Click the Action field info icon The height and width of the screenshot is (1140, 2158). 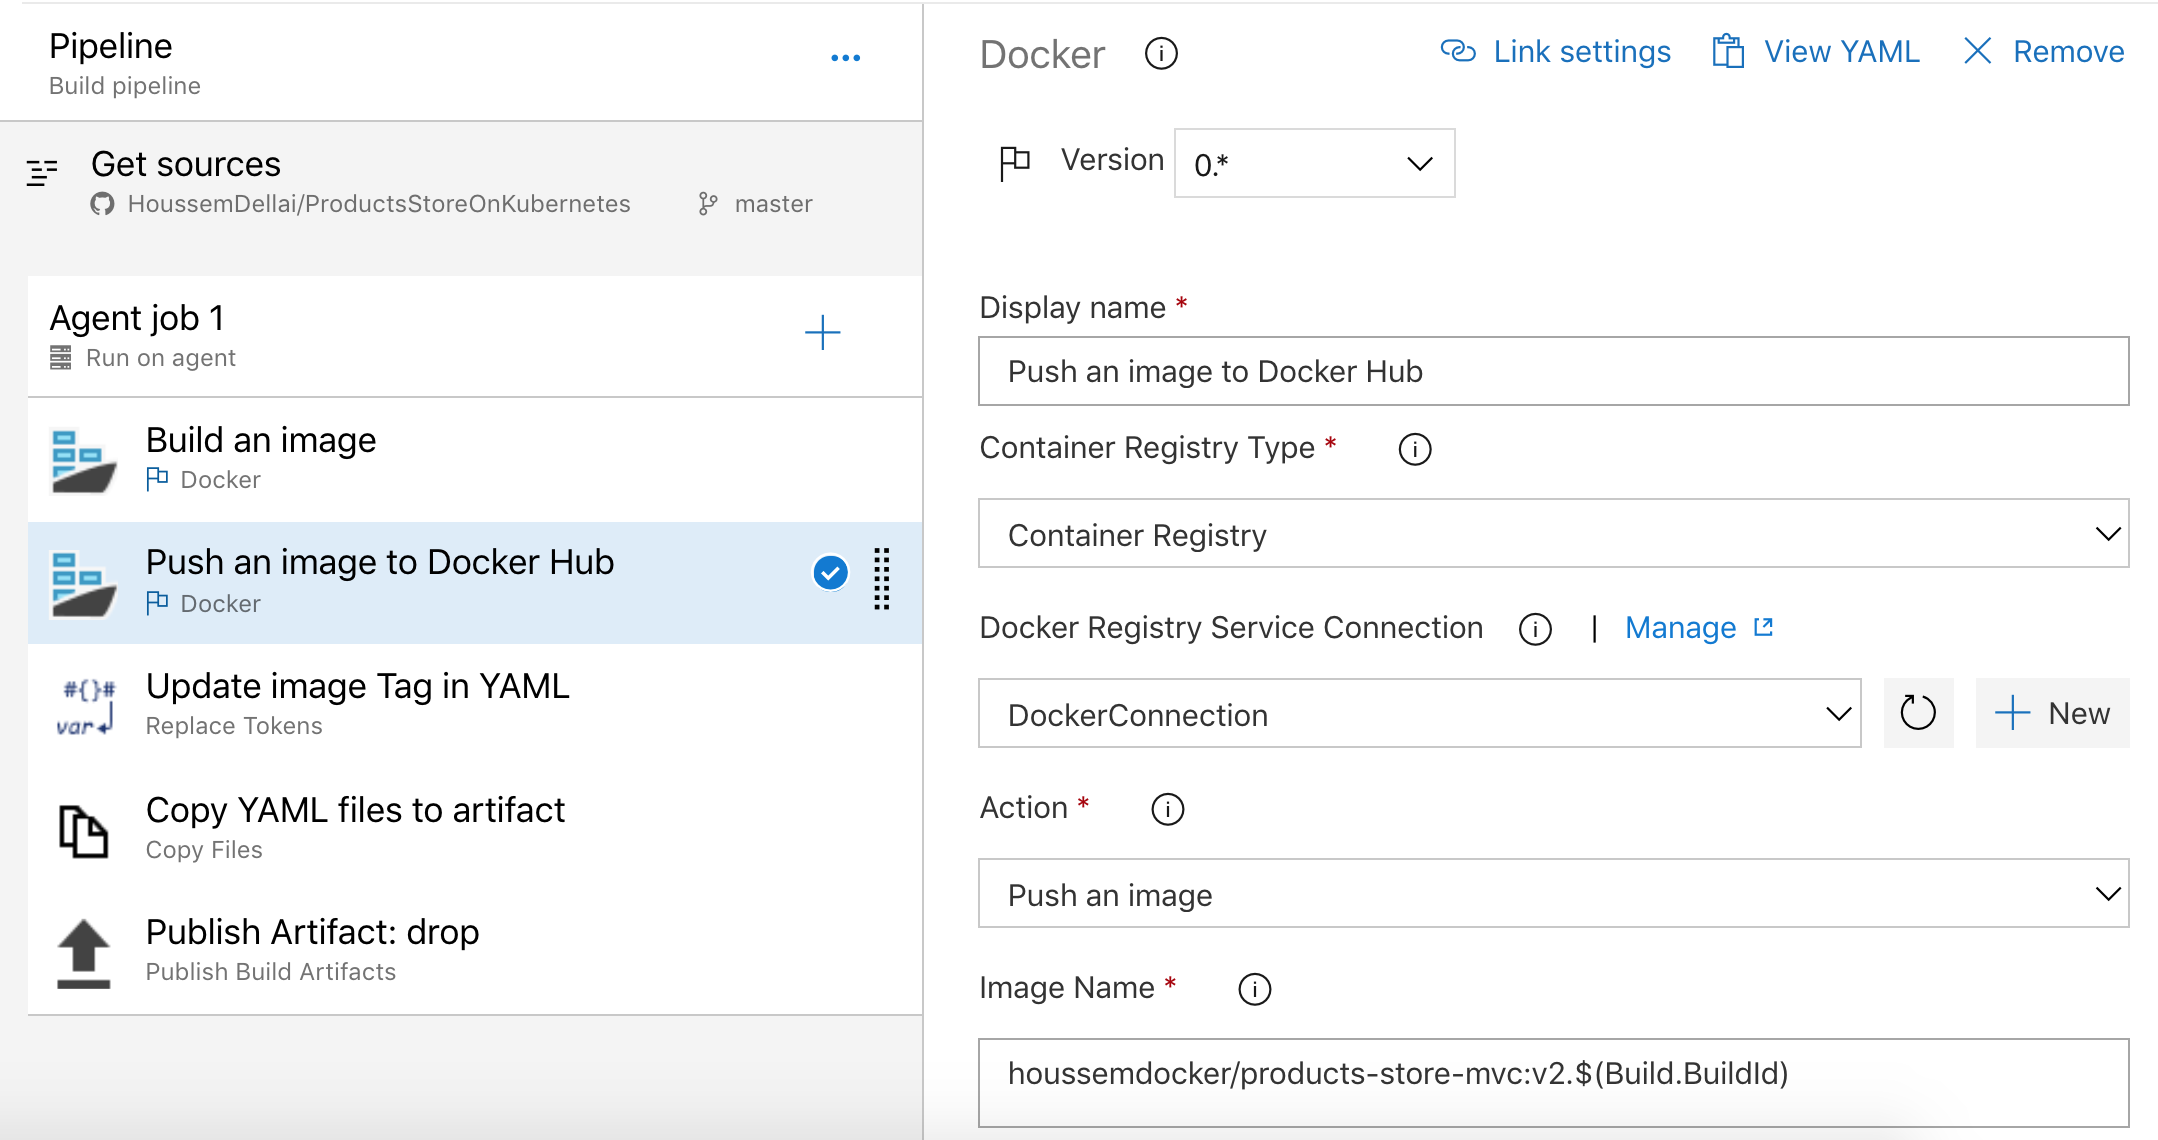point(1167,809)
